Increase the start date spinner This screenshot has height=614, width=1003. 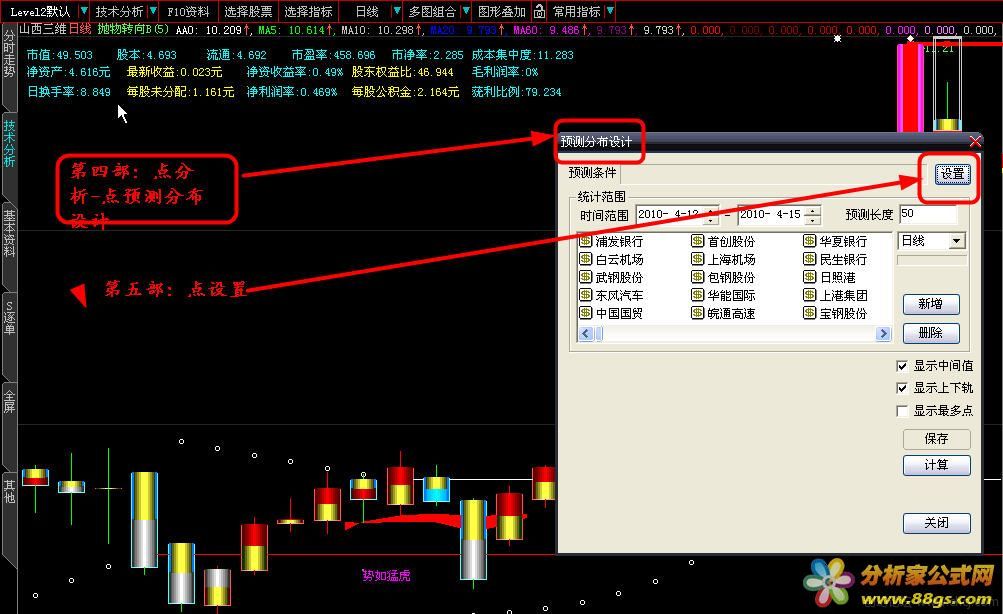(x=711, y=210)
